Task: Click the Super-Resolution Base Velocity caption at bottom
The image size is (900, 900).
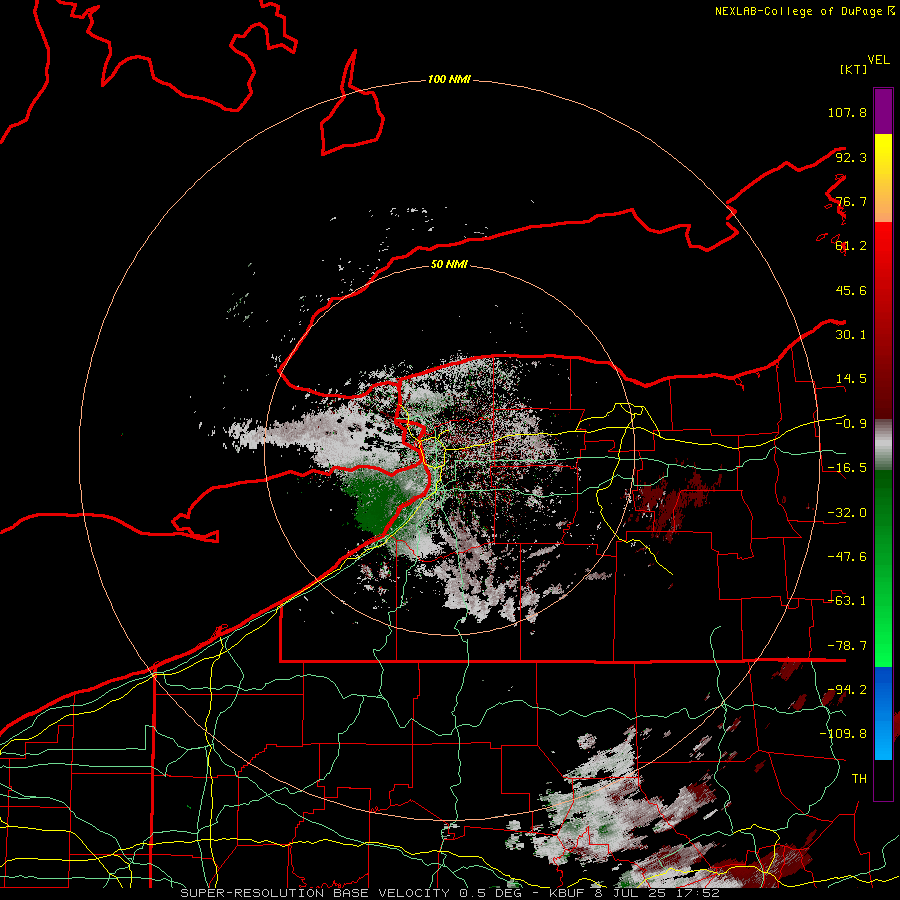Action: click(449, 893)
